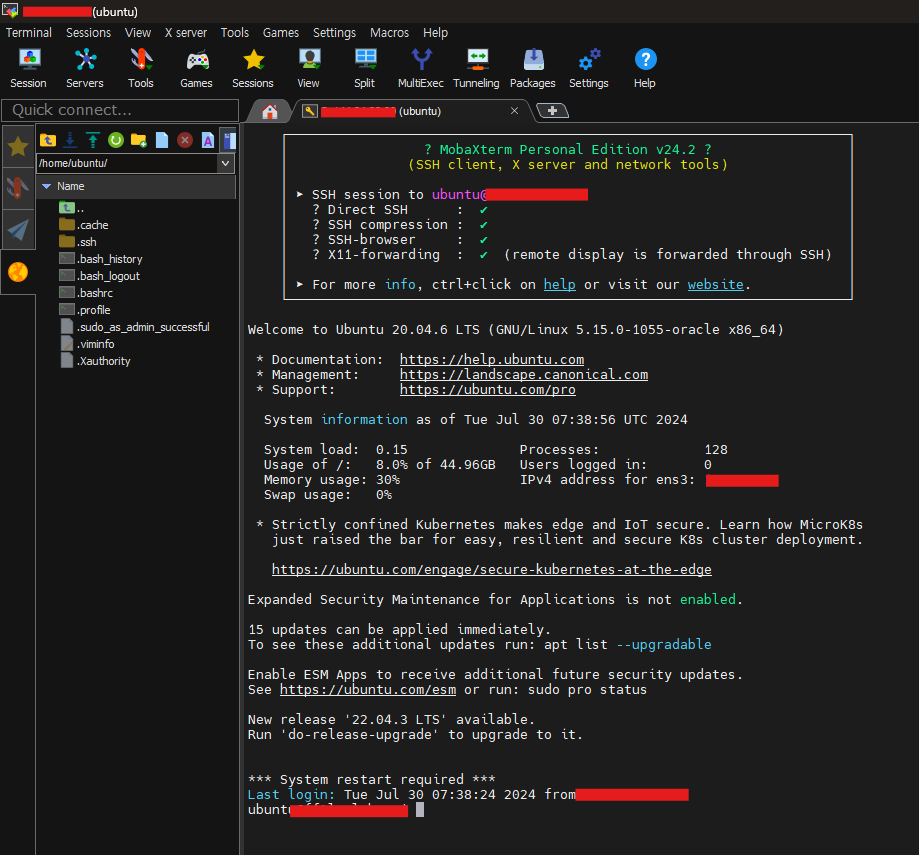Upload files via SFTP toolbar arrow
This screenshot has width=919, height=855.
point(93,140)
